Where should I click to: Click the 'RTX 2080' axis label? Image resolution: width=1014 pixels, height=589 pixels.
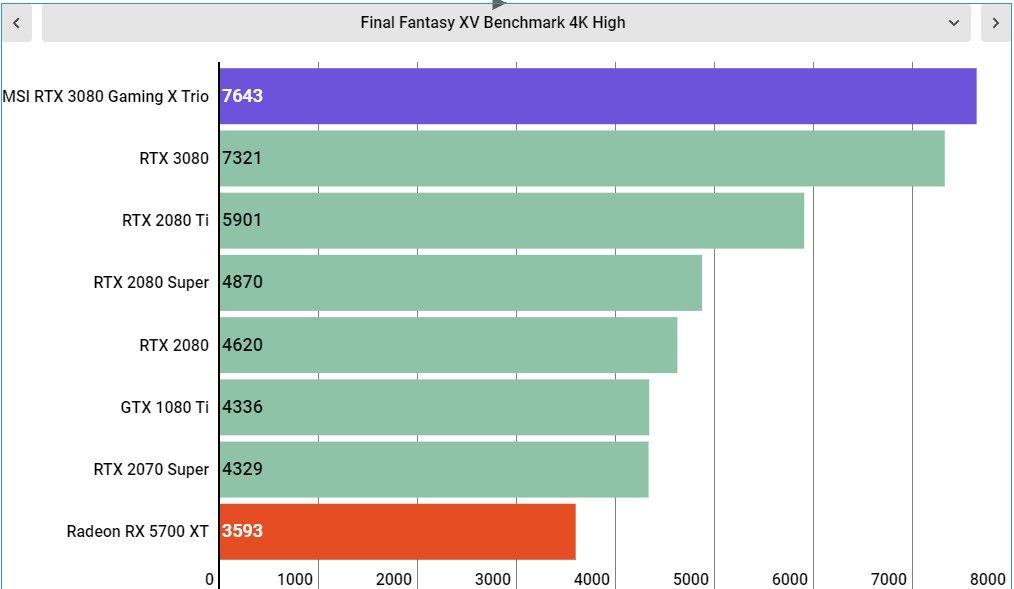click(x=174, y=345)
